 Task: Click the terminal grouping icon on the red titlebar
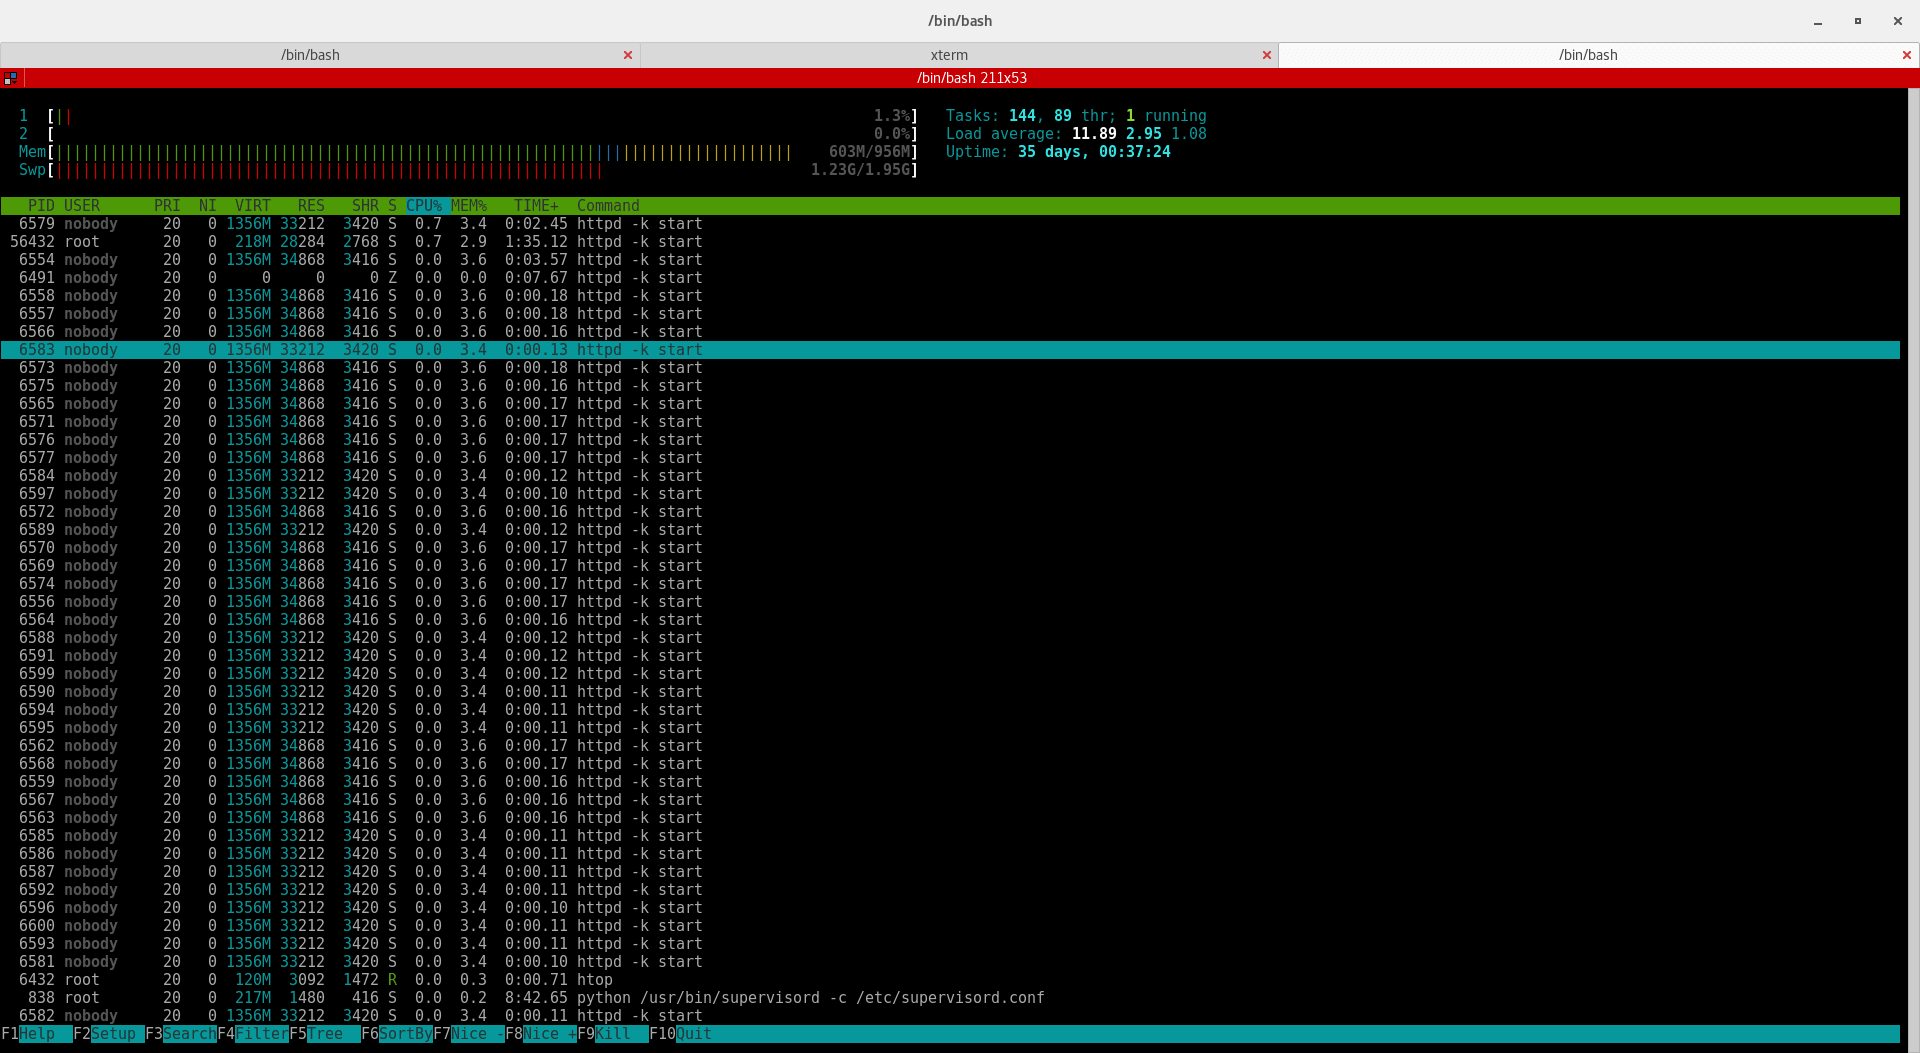point(10,78)
